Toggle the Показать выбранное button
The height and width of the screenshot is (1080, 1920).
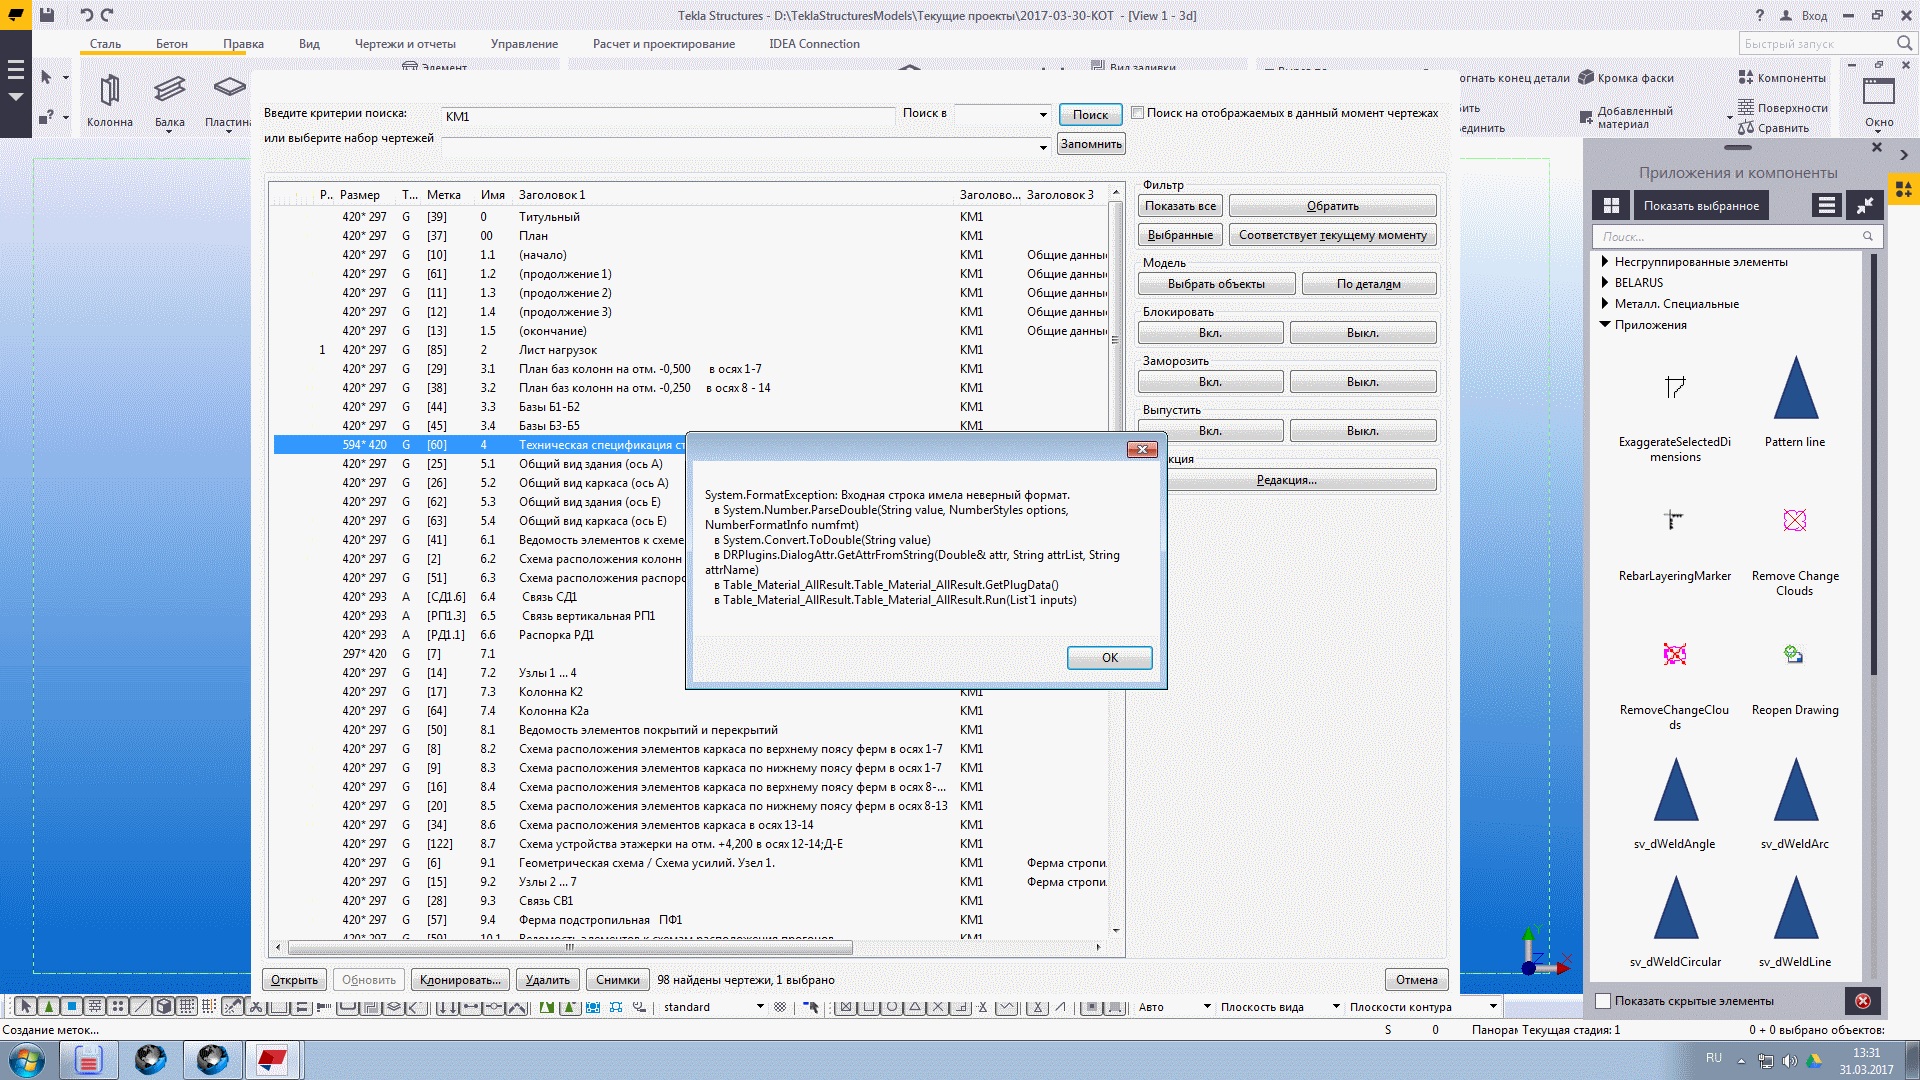pos(1701,206)
